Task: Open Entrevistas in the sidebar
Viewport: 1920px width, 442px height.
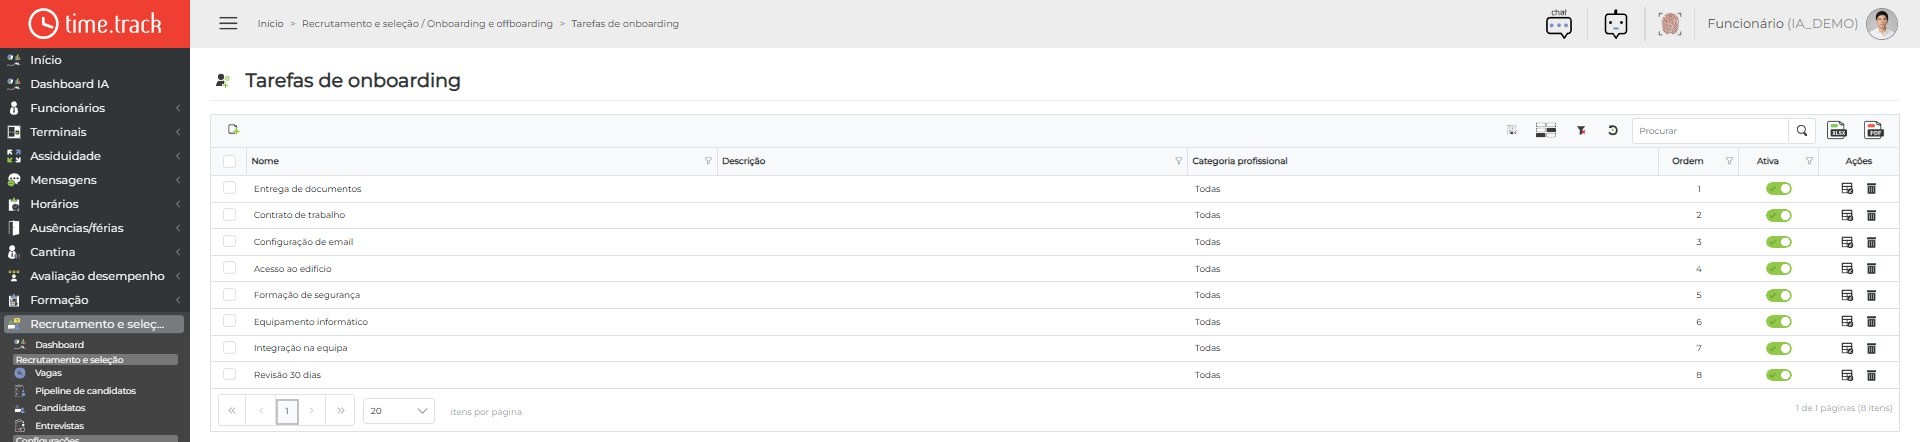Action: pyautogui.click(x=60, y=426)
